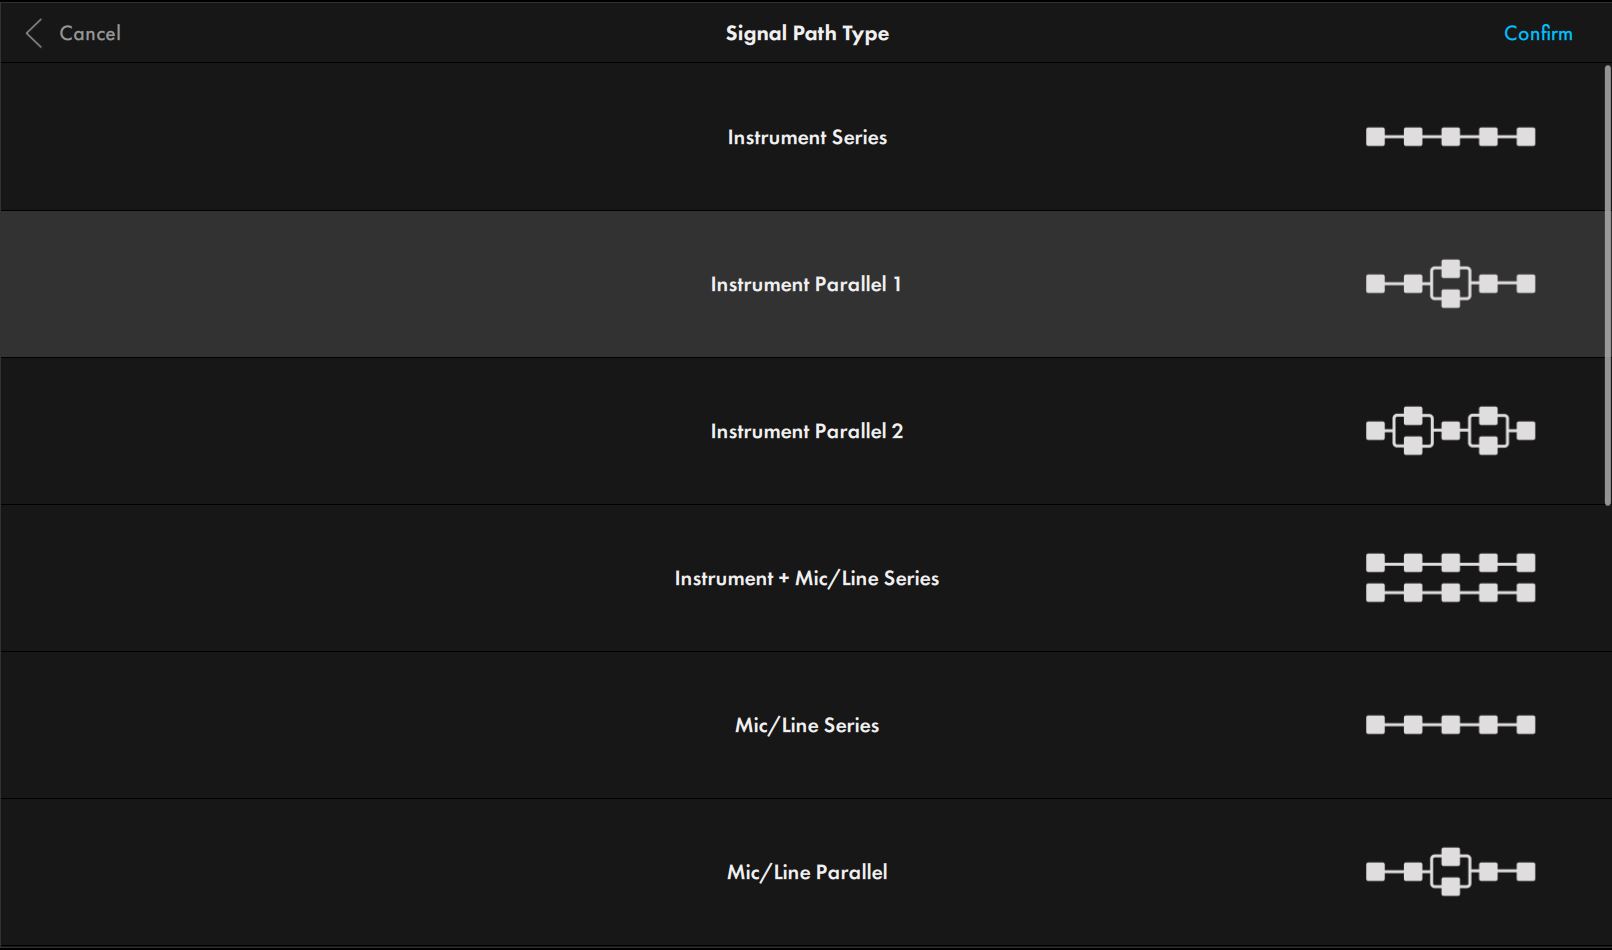Click the vertical scrollbar thumb
The width and height of the screenshot is (1612, 950).
[x=1607, y=285]
